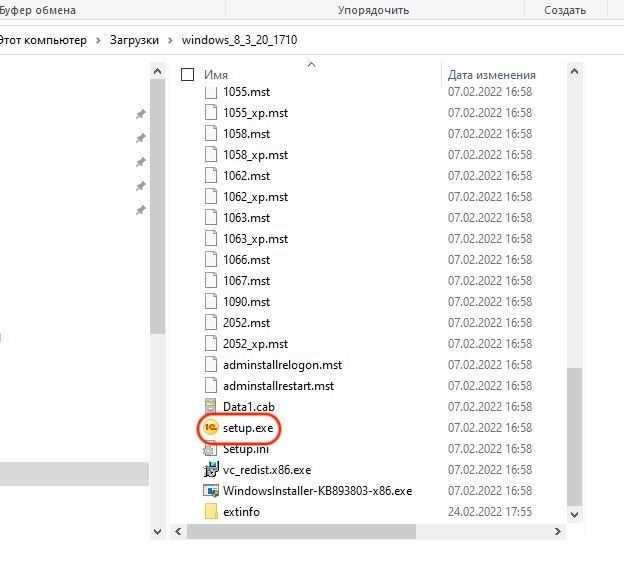Image resolution: width=624 pixels, height=561 pixels.
Task: Click the file icon of 1063_xp.mst
Action: (211, 239)
